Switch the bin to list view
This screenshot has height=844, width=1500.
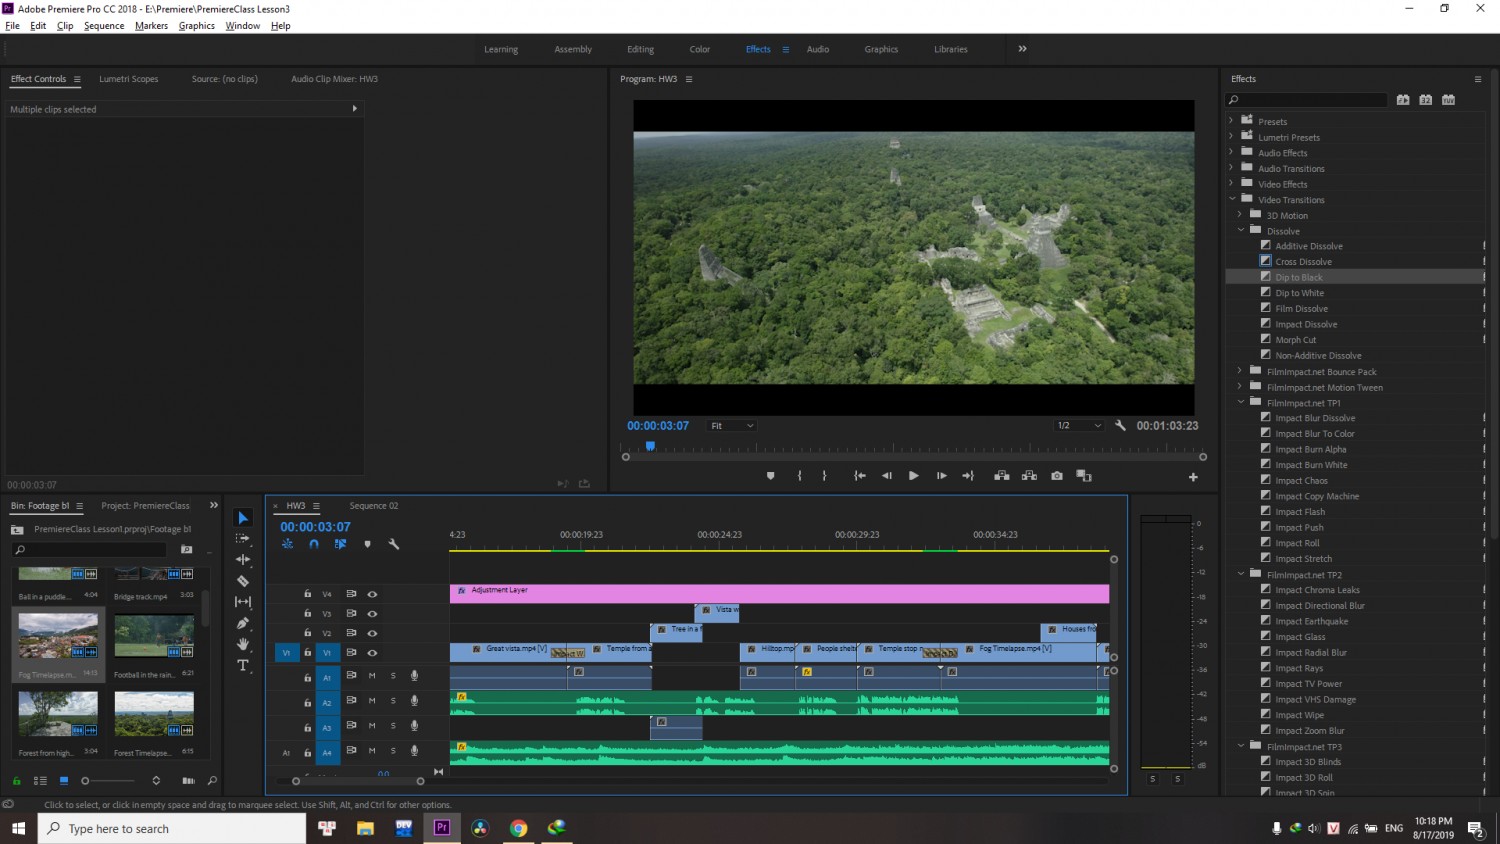point(40,780)
